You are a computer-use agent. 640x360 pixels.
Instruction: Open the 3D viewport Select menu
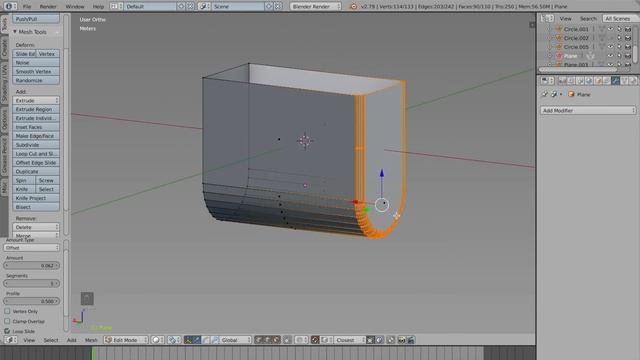click(x=51, y=340)
